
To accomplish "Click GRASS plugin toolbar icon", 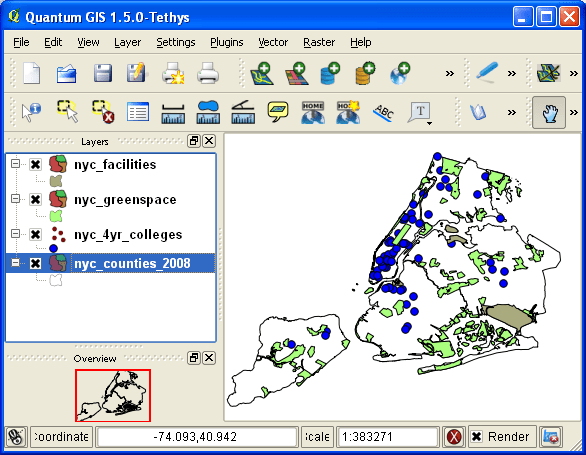I will coord(548,73).
